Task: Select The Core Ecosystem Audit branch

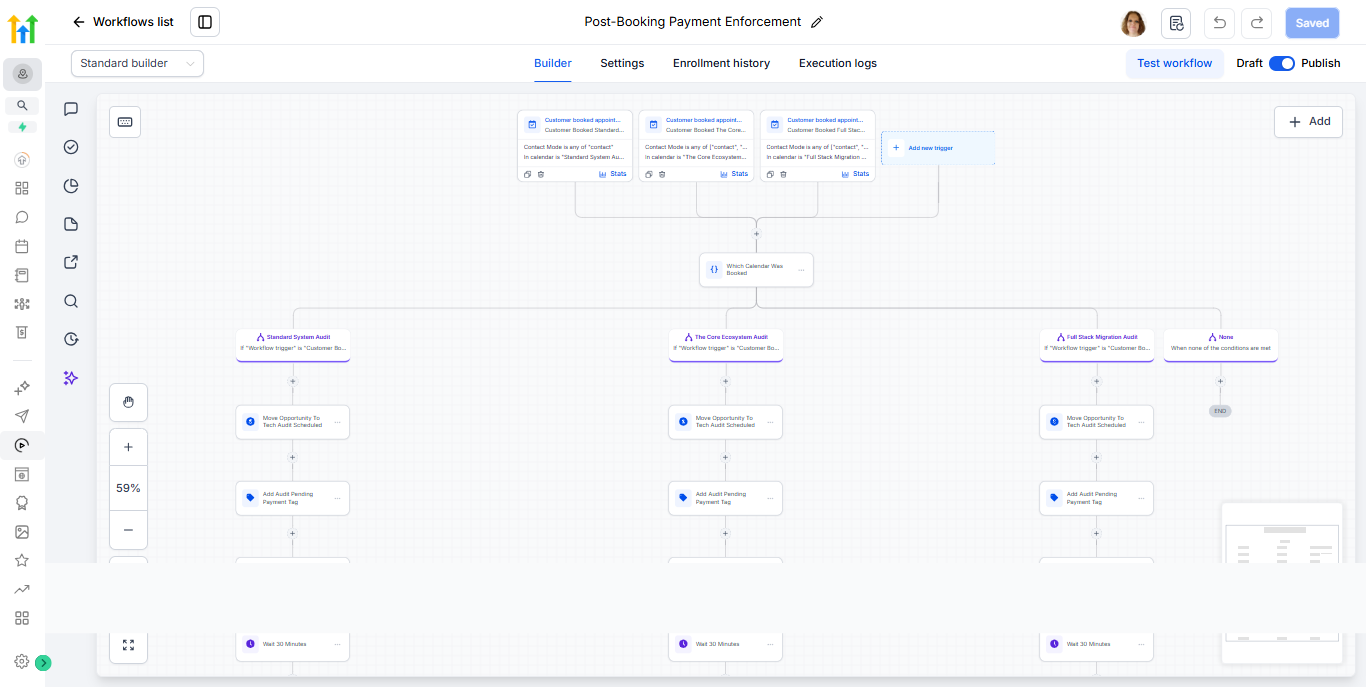Action: point(726,344)
